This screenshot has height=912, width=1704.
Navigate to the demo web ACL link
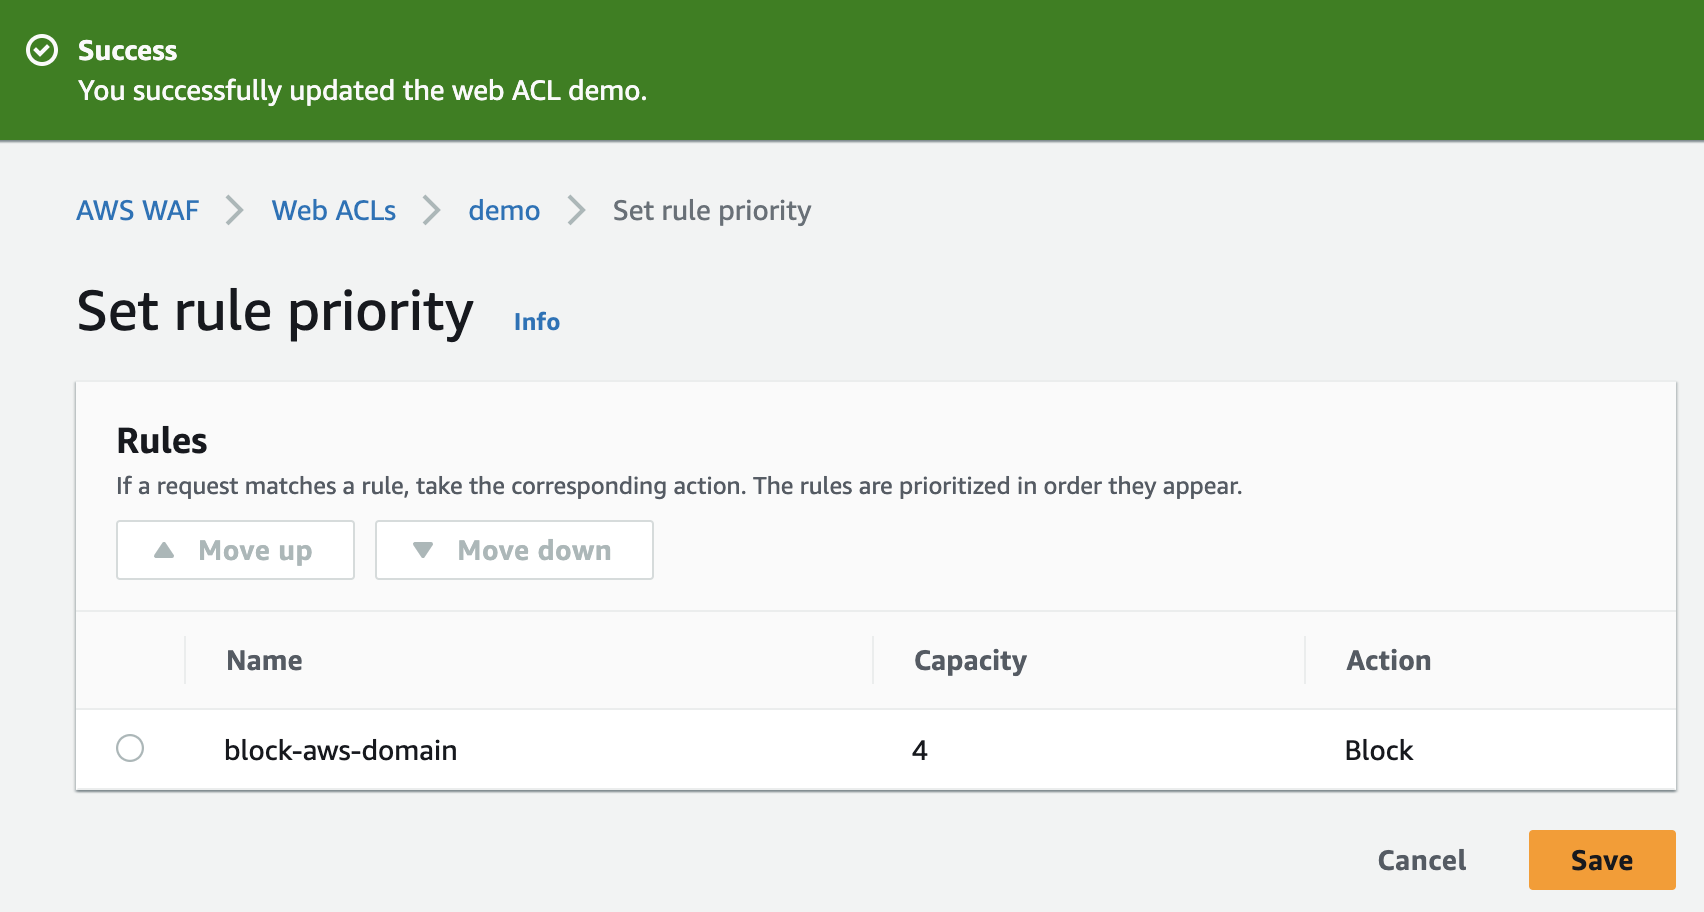click(504, 210)
